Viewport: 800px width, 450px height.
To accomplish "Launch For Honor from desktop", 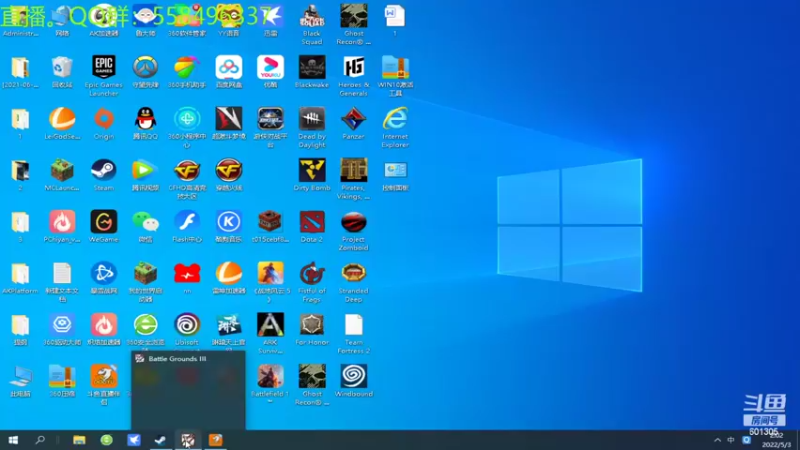I will 312,325.
